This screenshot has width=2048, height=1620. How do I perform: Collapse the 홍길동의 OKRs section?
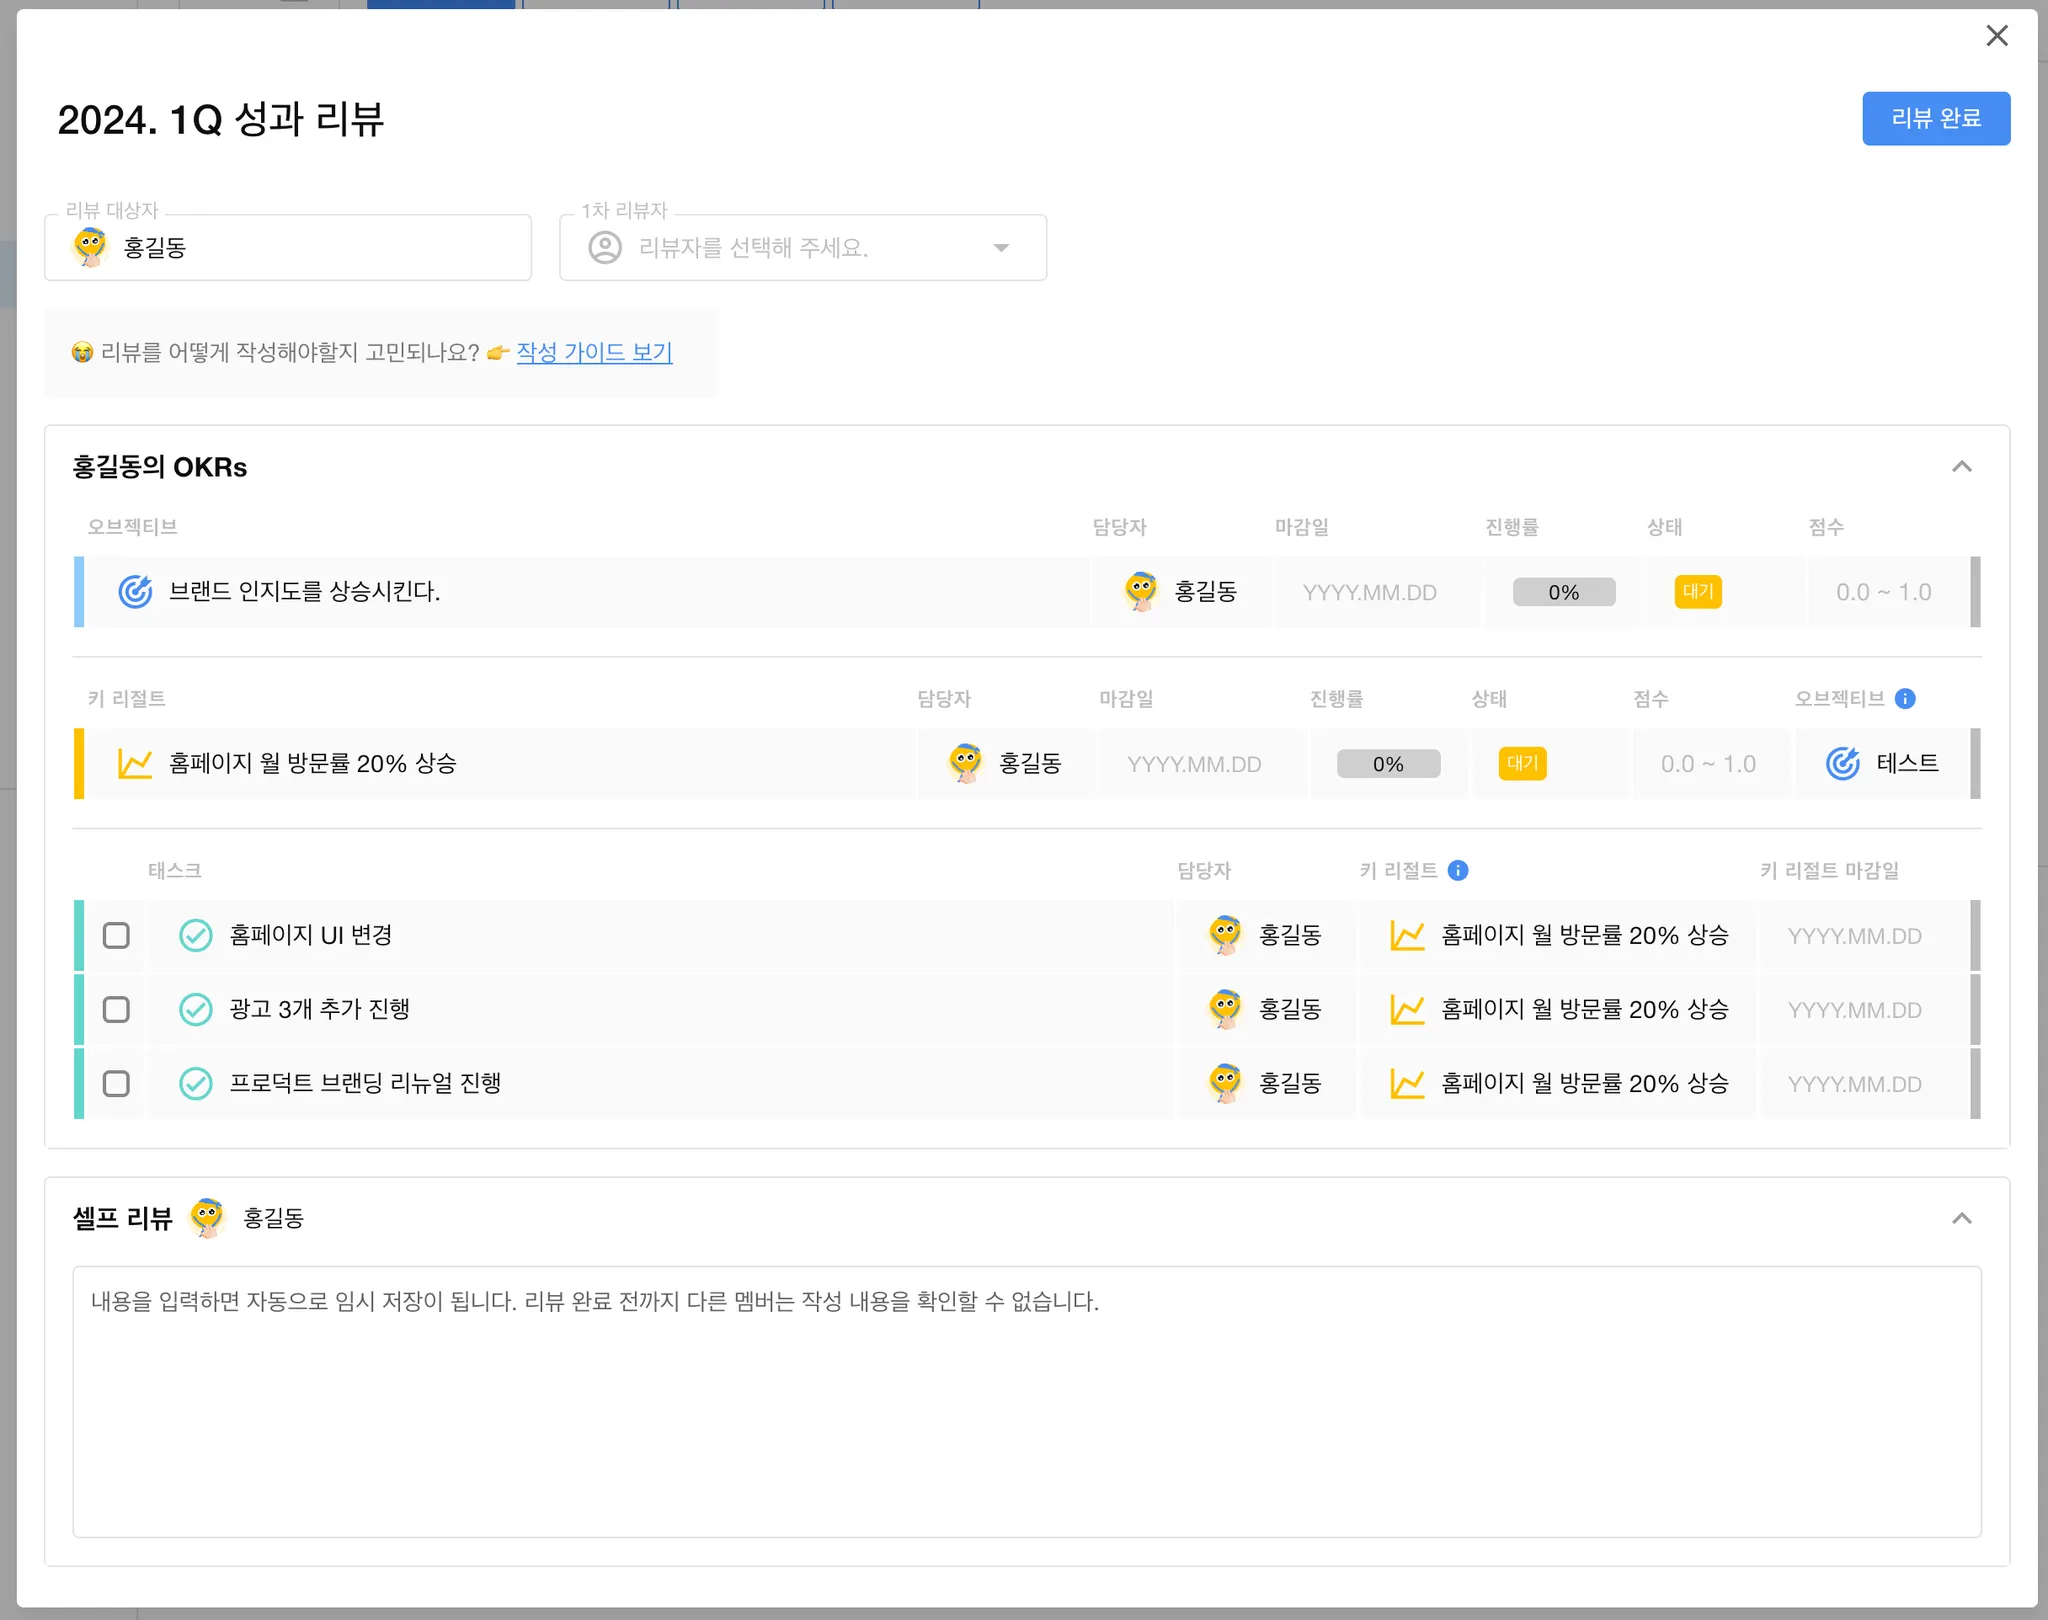[1961, 467]
